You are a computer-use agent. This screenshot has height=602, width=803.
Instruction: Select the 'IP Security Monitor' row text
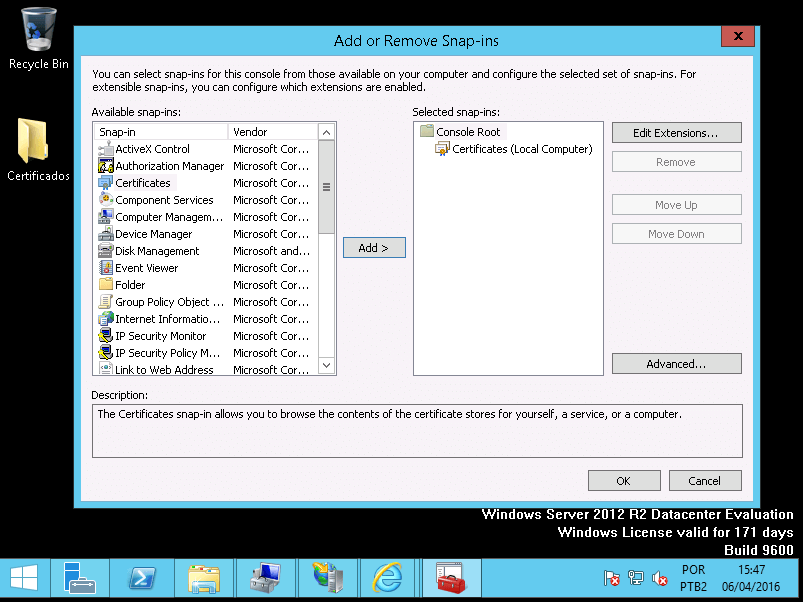coord(161,336)
